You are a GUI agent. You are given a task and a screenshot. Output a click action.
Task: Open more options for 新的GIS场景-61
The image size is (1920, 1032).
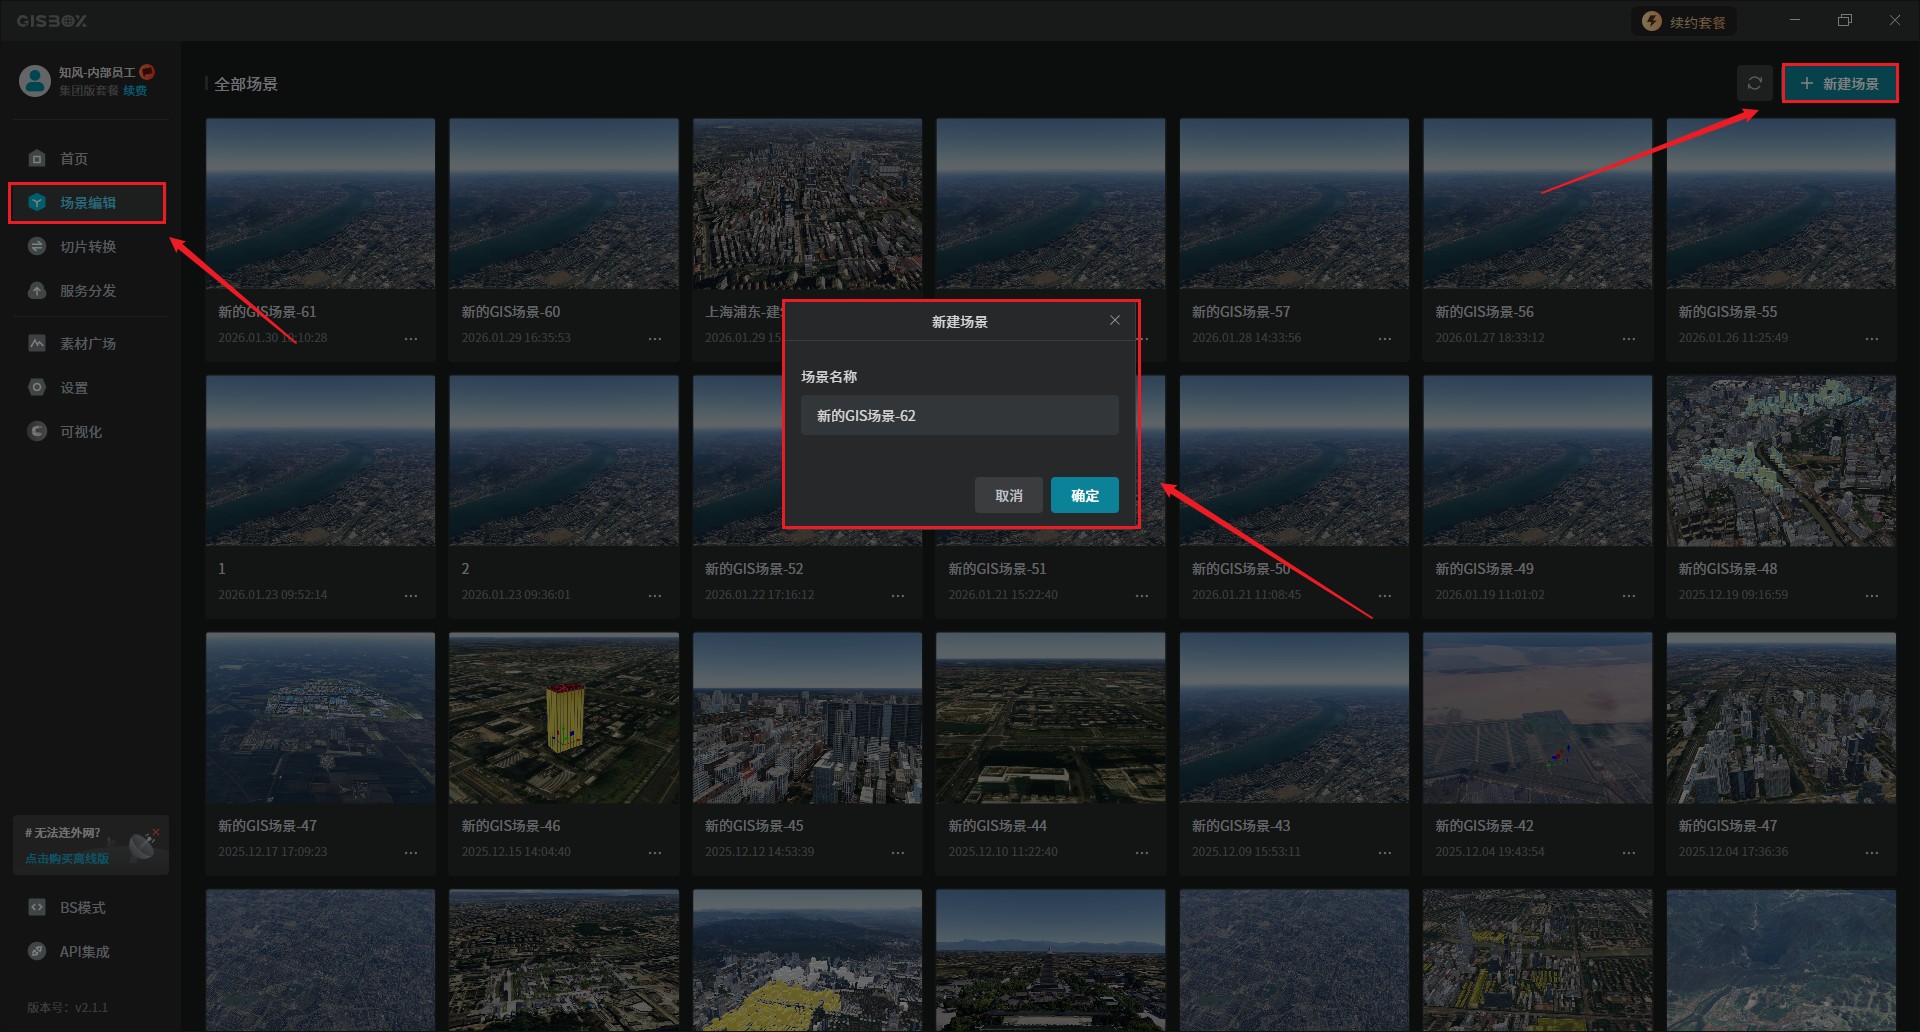pyautogui.click(x=411, y=339)
